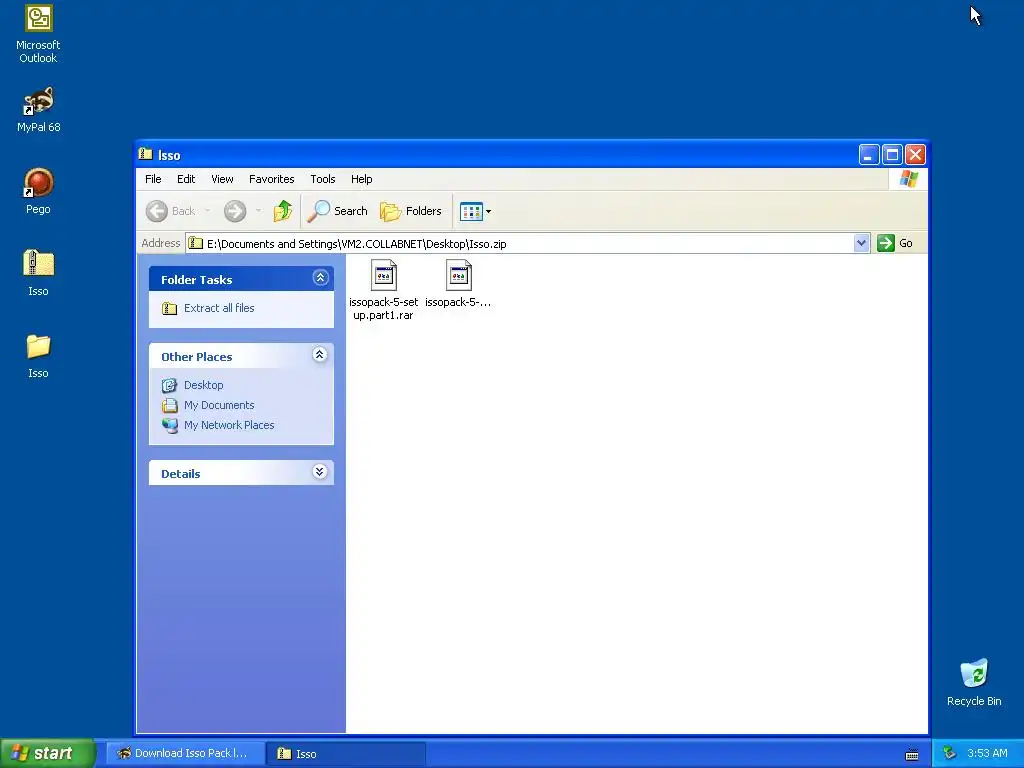Collapse the Other Places panel
Viewport: 1024px width, 768px height.
(319, 355)
